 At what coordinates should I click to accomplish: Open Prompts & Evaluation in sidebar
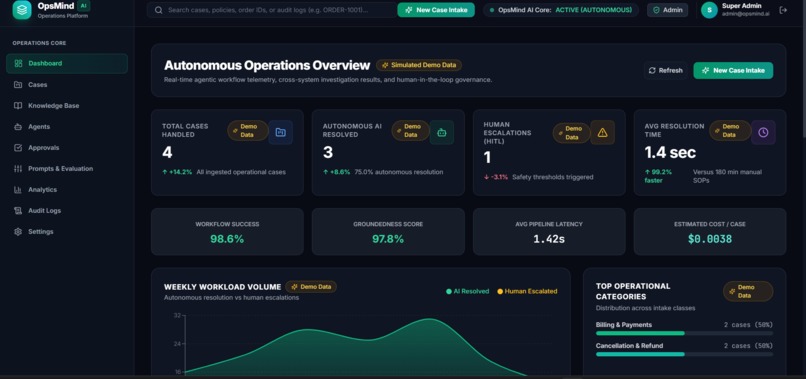coord(67,169)
